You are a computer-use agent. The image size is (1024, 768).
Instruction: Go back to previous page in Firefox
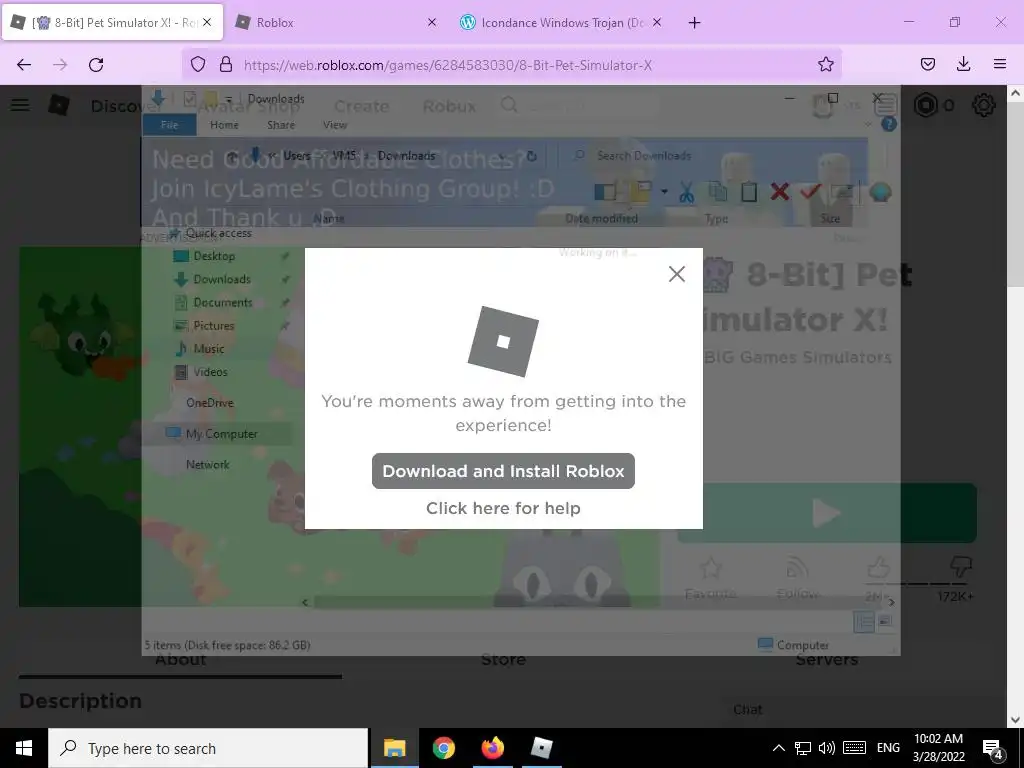(x=24, y=64)
